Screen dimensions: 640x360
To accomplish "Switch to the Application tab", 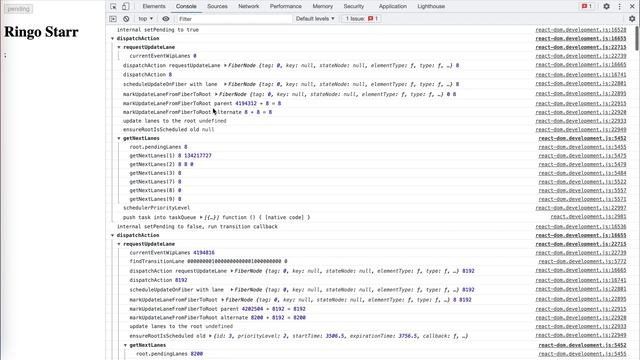I will (393, 7).
